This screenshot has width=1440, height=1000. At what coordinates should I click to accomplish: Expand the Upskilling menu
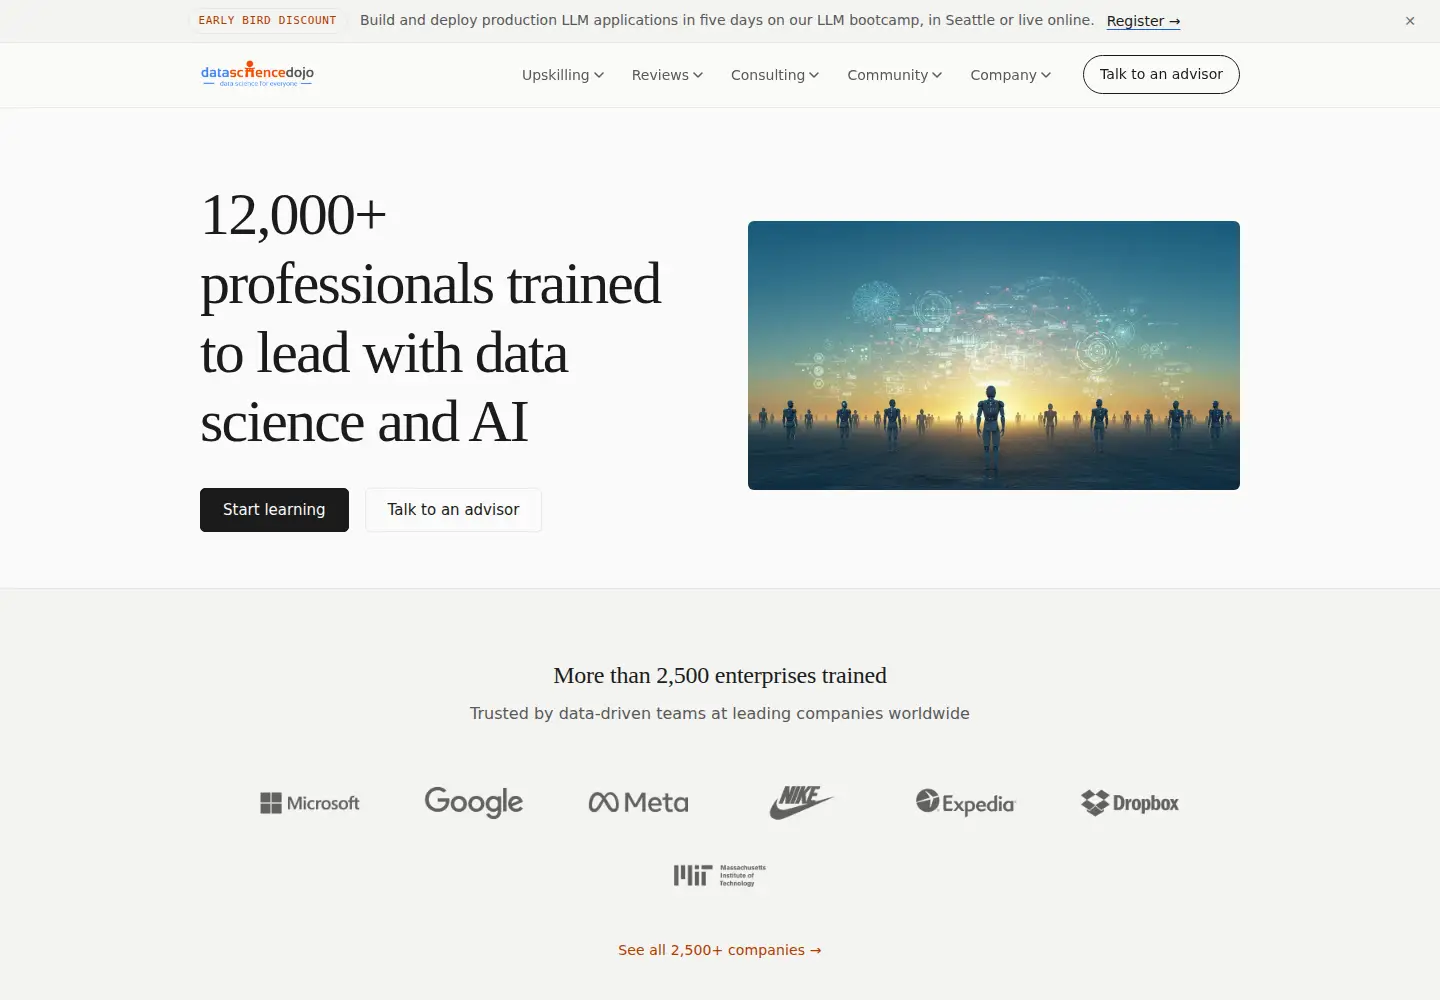[563, 75]
